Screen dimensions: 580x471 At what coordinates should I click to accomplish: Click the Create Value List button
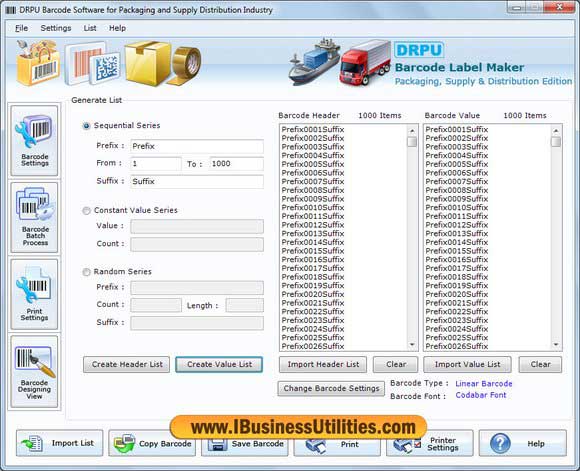point(219,364)
